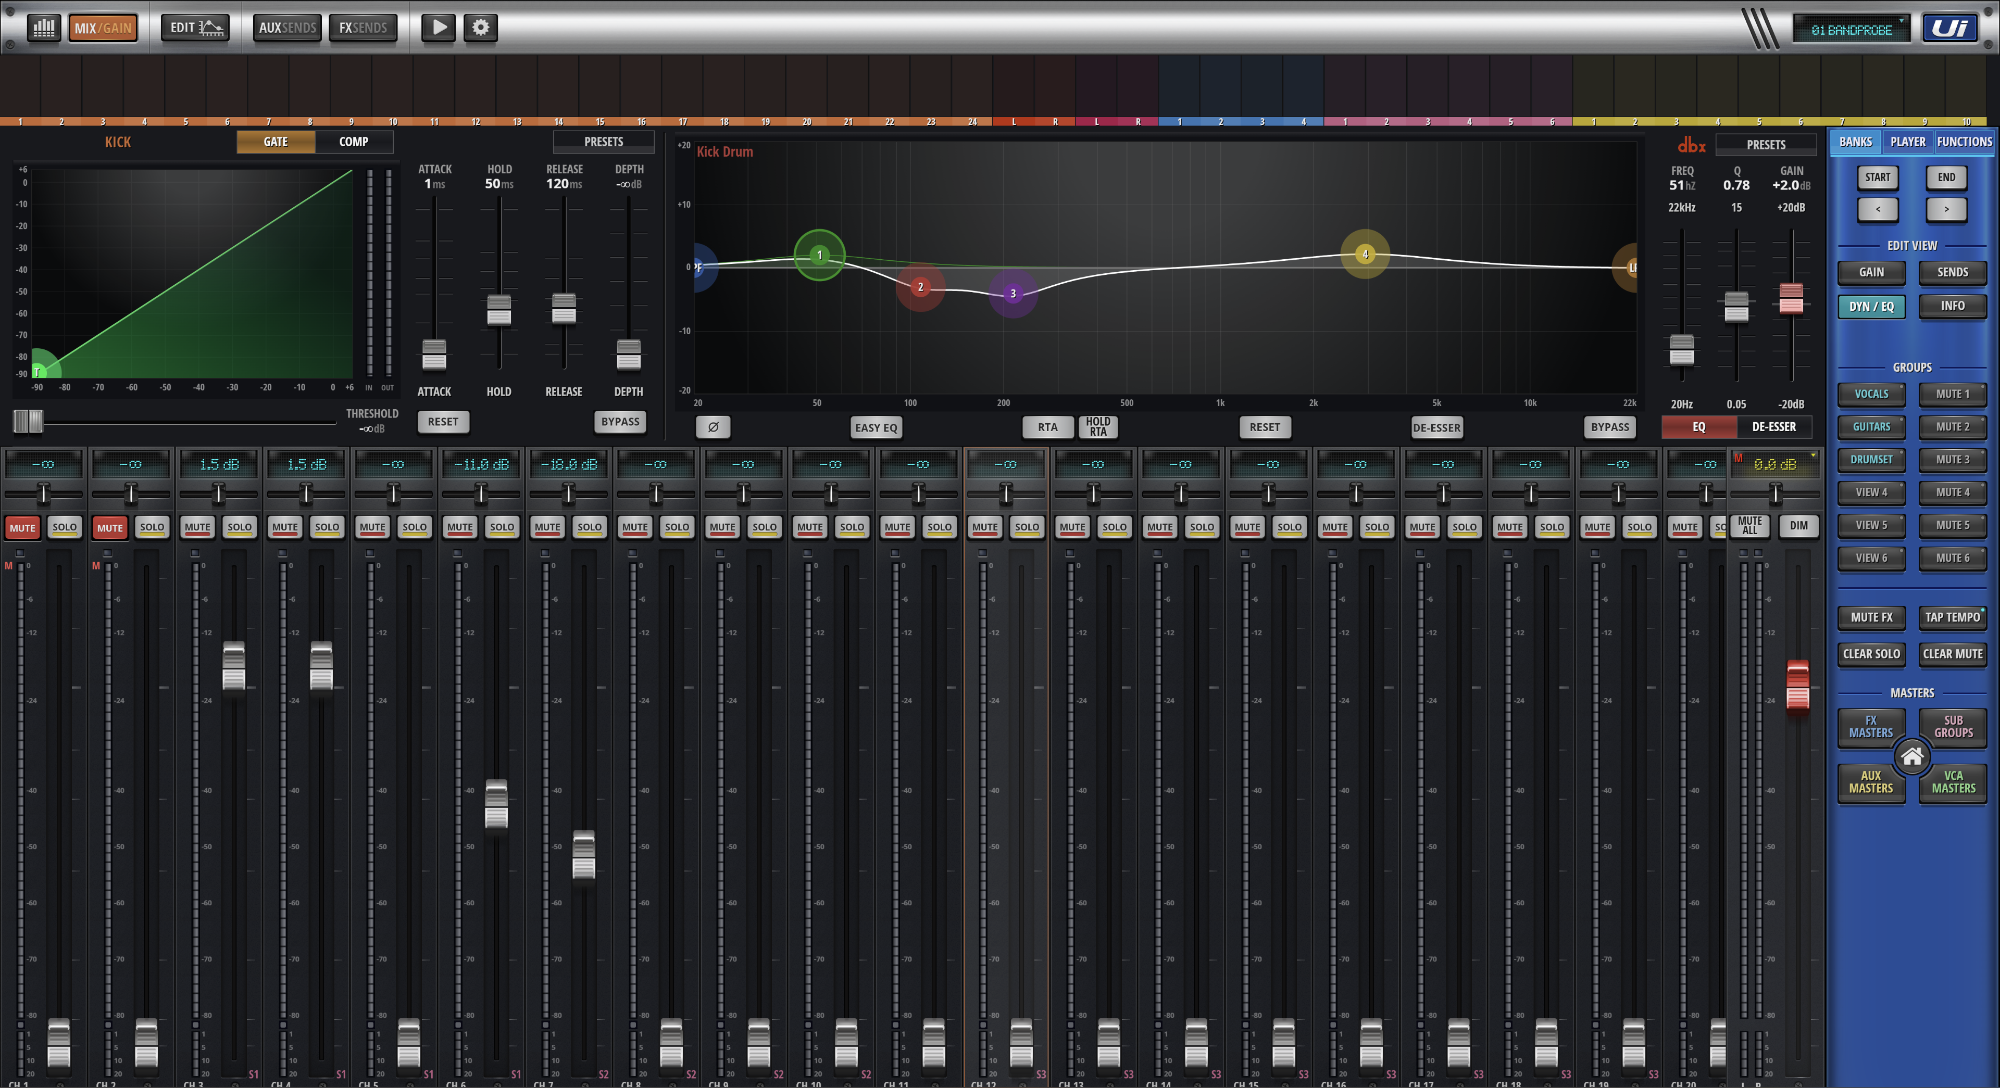The height and width of the screenshot is (1088, 2000).
Task: Toggle the EQ Bypass button
Action: point(1610,427)
